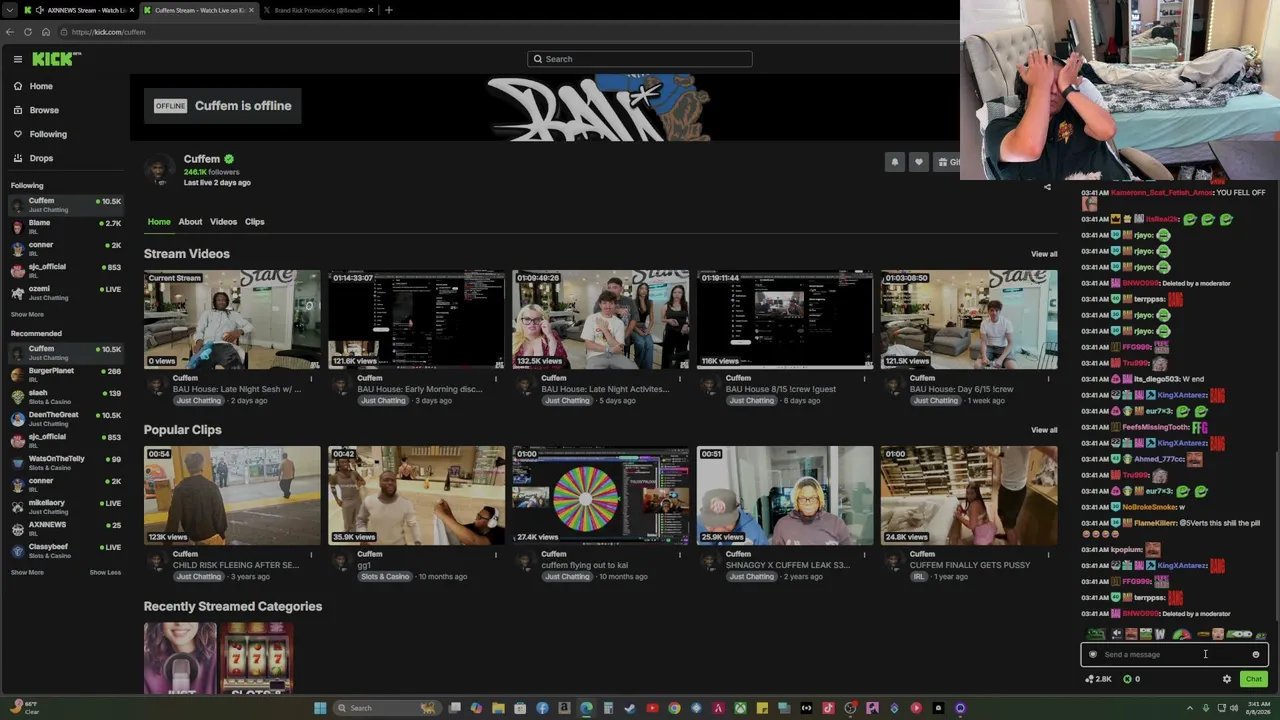The height and width of the screenshot is (720, 1280).
Task: Collapse Recommended list with Show Less
Action: 105,572
